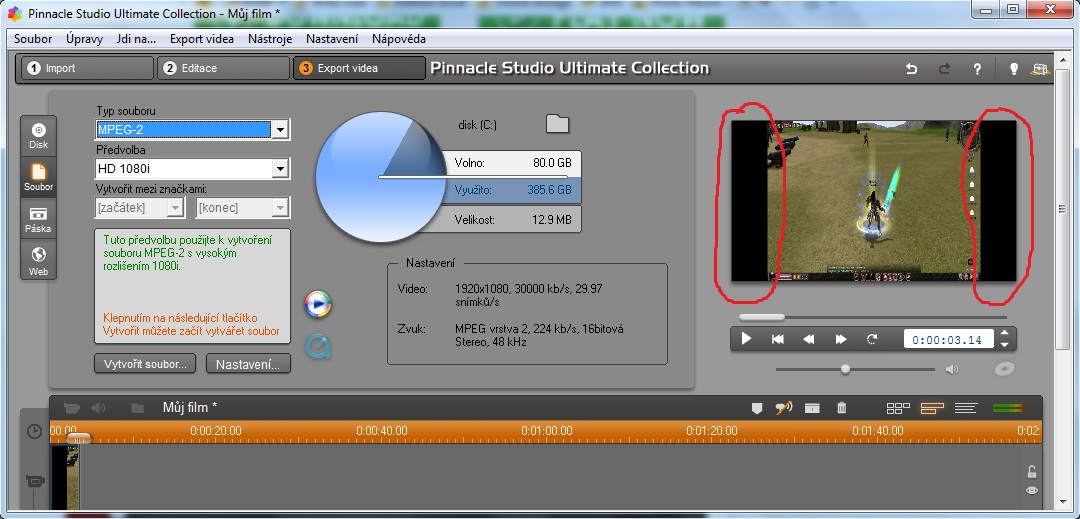The width and height of the screenshot is (1080, 519).
Task: Click the timeline camcorder toolbox icon
Action: [x=72, y=408]
